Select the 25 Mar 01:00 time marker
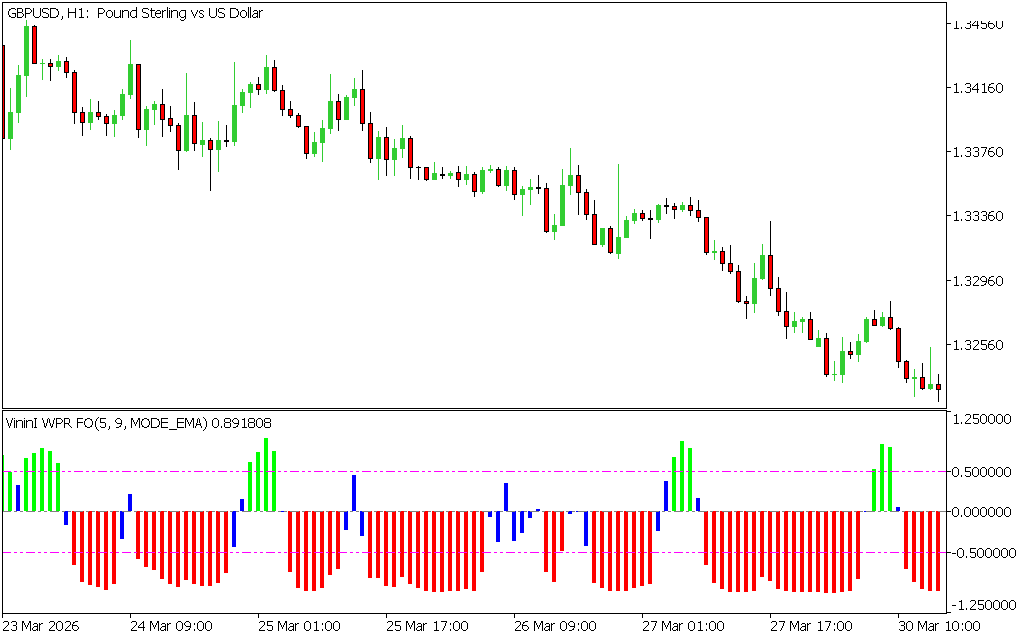Viewport: 1024px width, 640px height. click(299, 626)
